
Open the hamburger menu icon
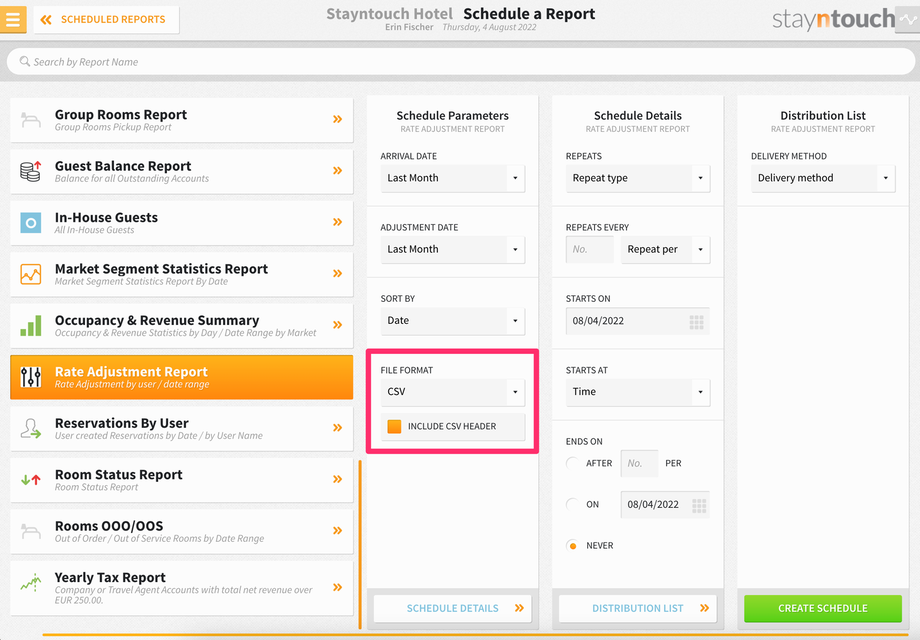tap(13, 19)
